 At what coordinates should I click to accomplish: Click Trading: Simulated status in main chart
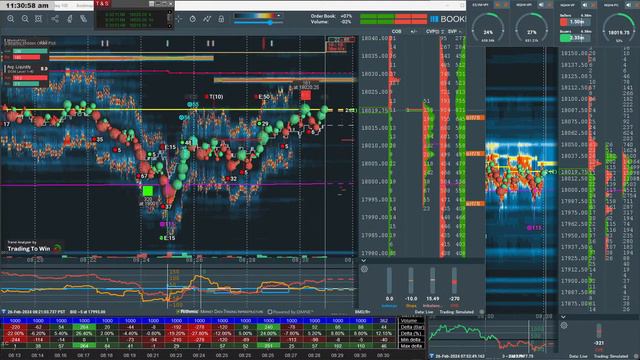coord(456,312)
